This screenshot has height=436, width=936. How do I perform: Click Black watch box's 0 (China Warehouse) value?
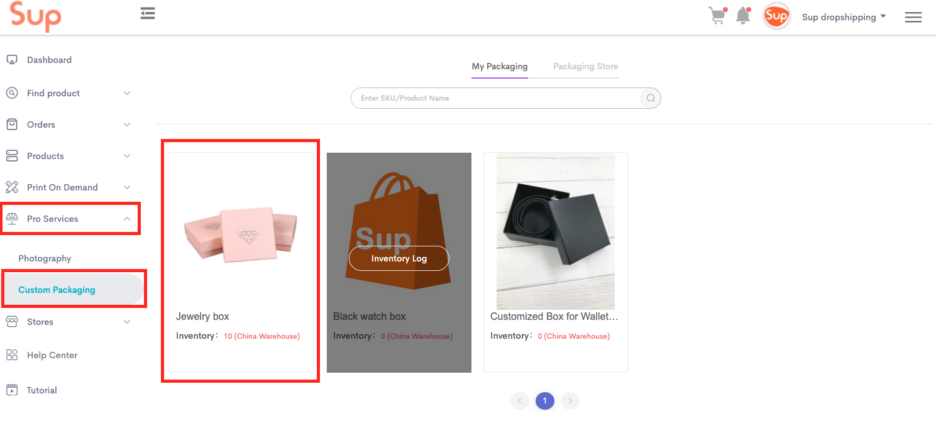pyautogui.click(x=417, y=336)
